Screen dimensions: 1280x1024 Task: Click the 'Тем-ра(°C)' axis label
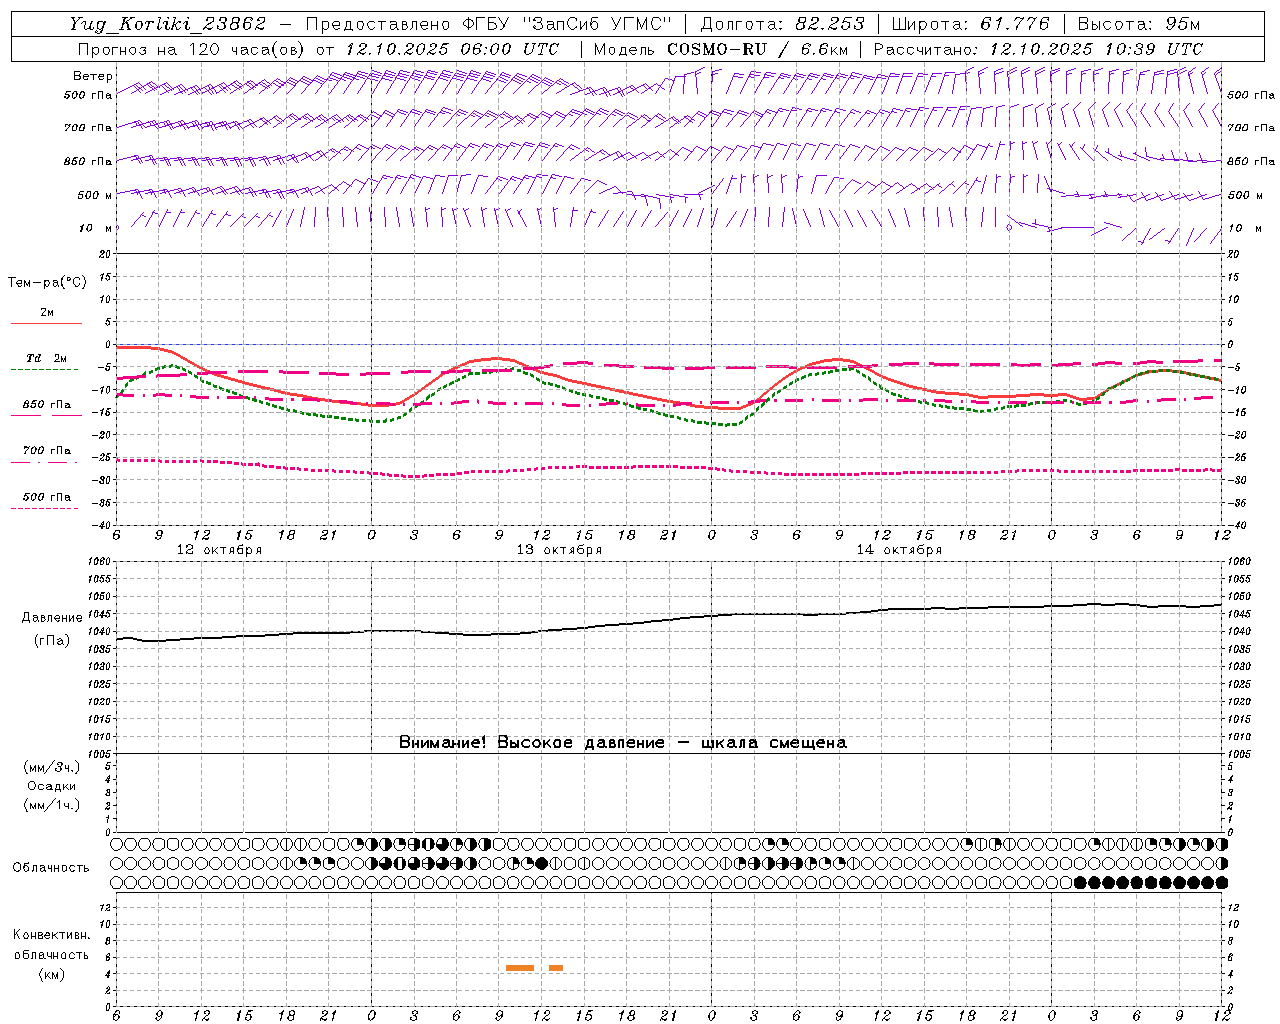[x=47, y=283]
